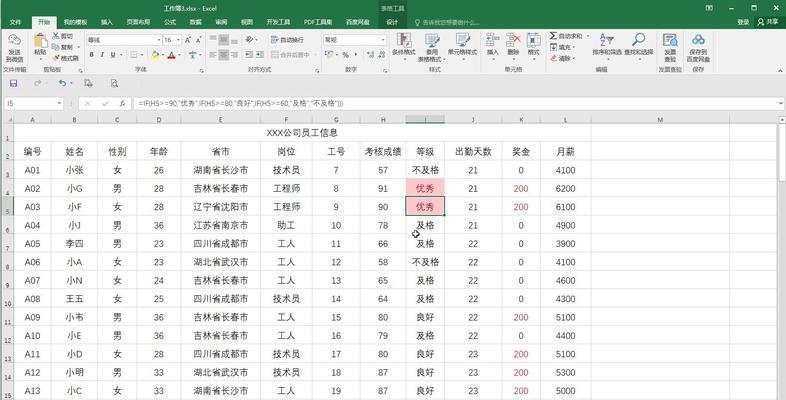The height and width of the screenshot is (400, 786).
Task: Open the font name dropdown
Action: pos(159,40)
